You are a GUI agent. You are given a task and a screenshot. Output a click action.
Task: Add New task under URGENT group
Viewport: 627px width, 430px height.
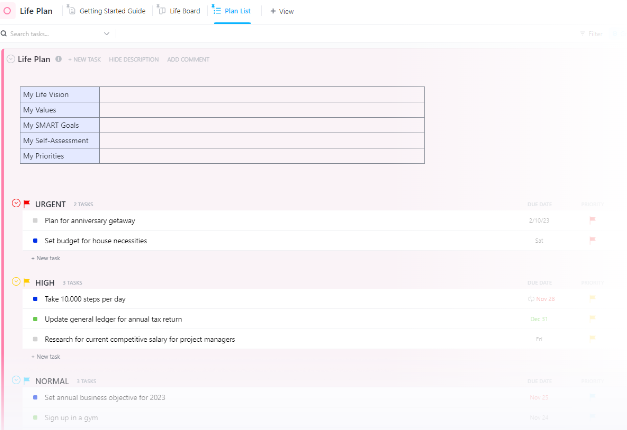(x=46, y=258)
